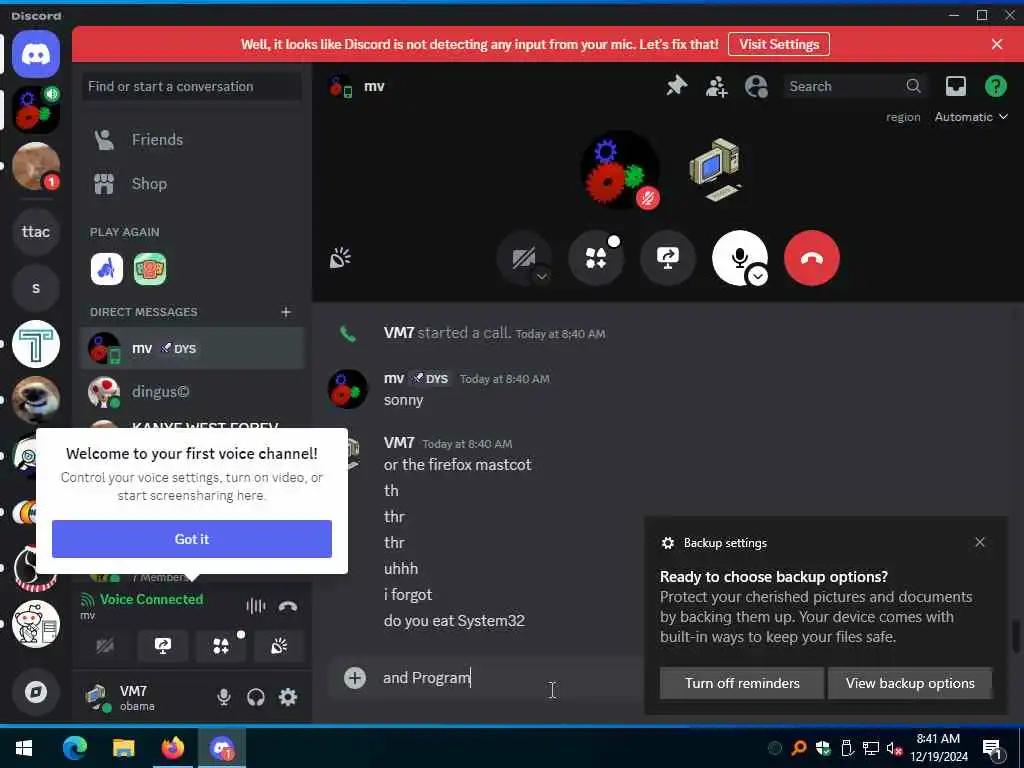Click Voice Connected status text
1024x768 pixels.
coord(152,599)
